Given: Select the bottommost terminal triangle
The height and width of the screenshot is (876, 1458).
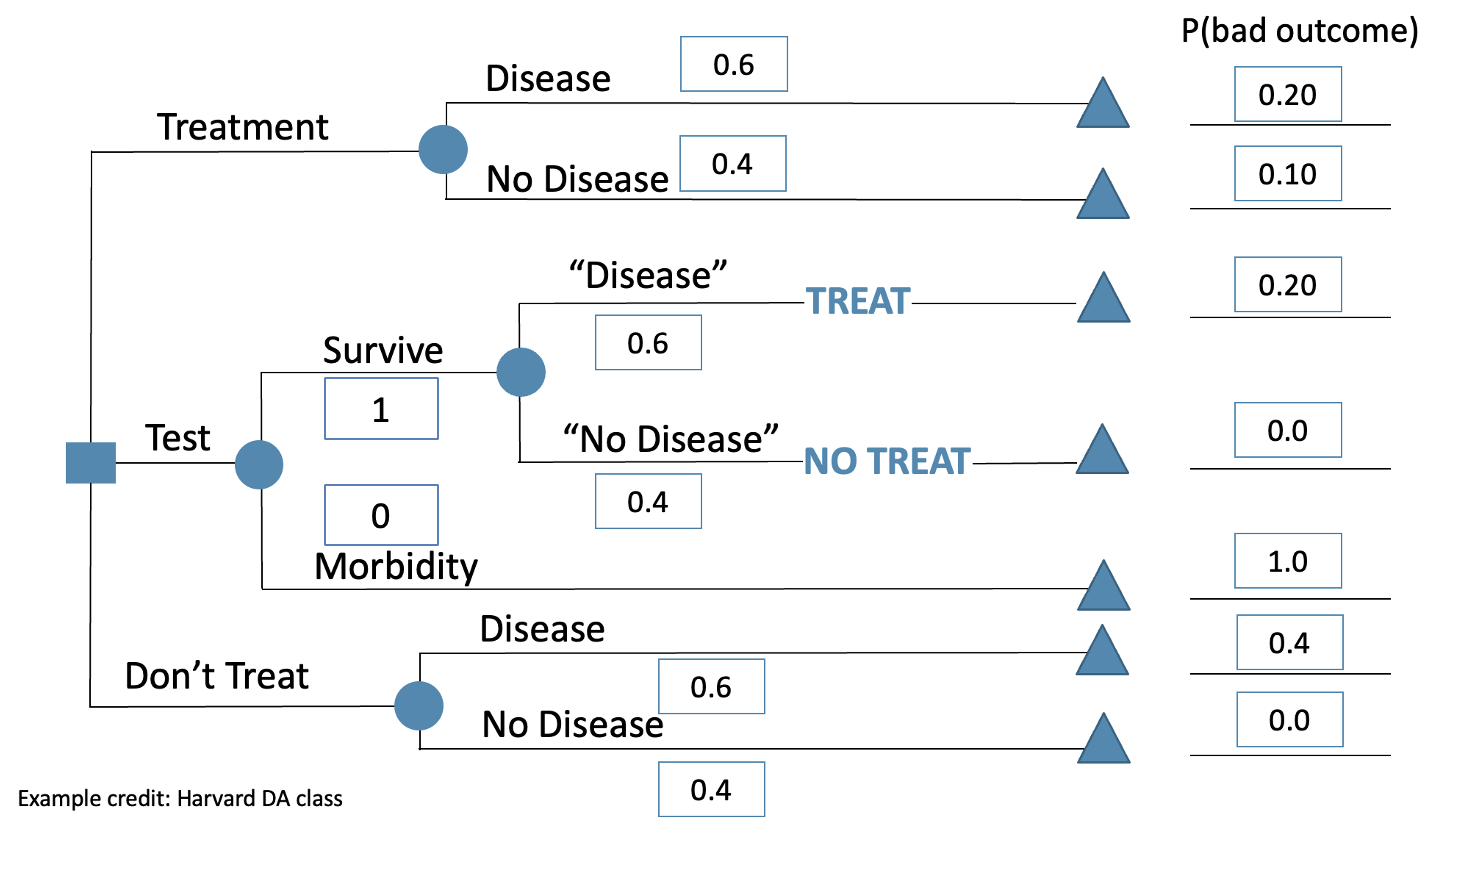Looking at the screenshot, I should click(x=1104, y=742).
